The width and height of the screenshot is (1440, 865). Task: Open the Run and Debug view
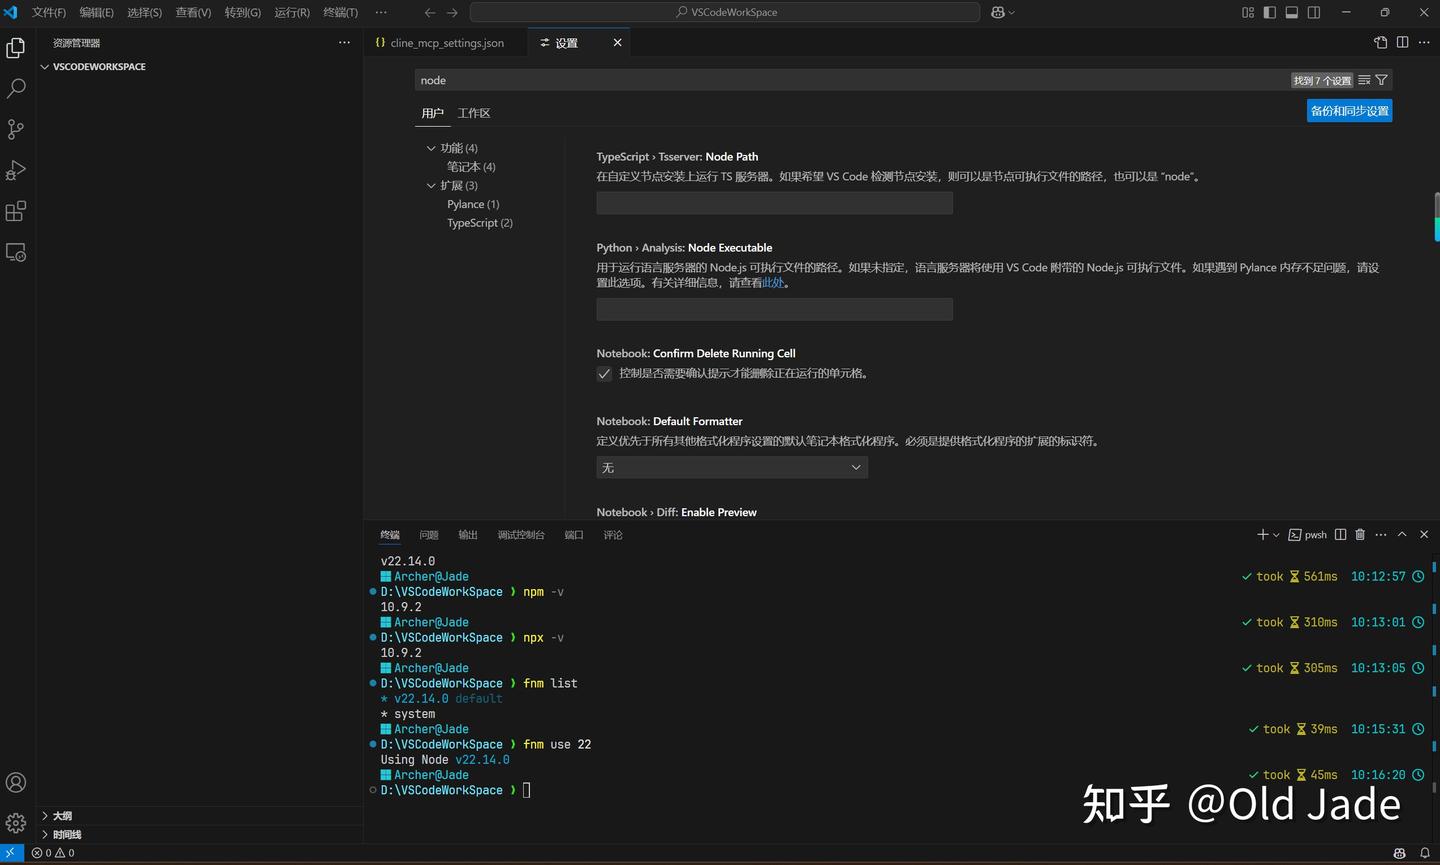15,170
